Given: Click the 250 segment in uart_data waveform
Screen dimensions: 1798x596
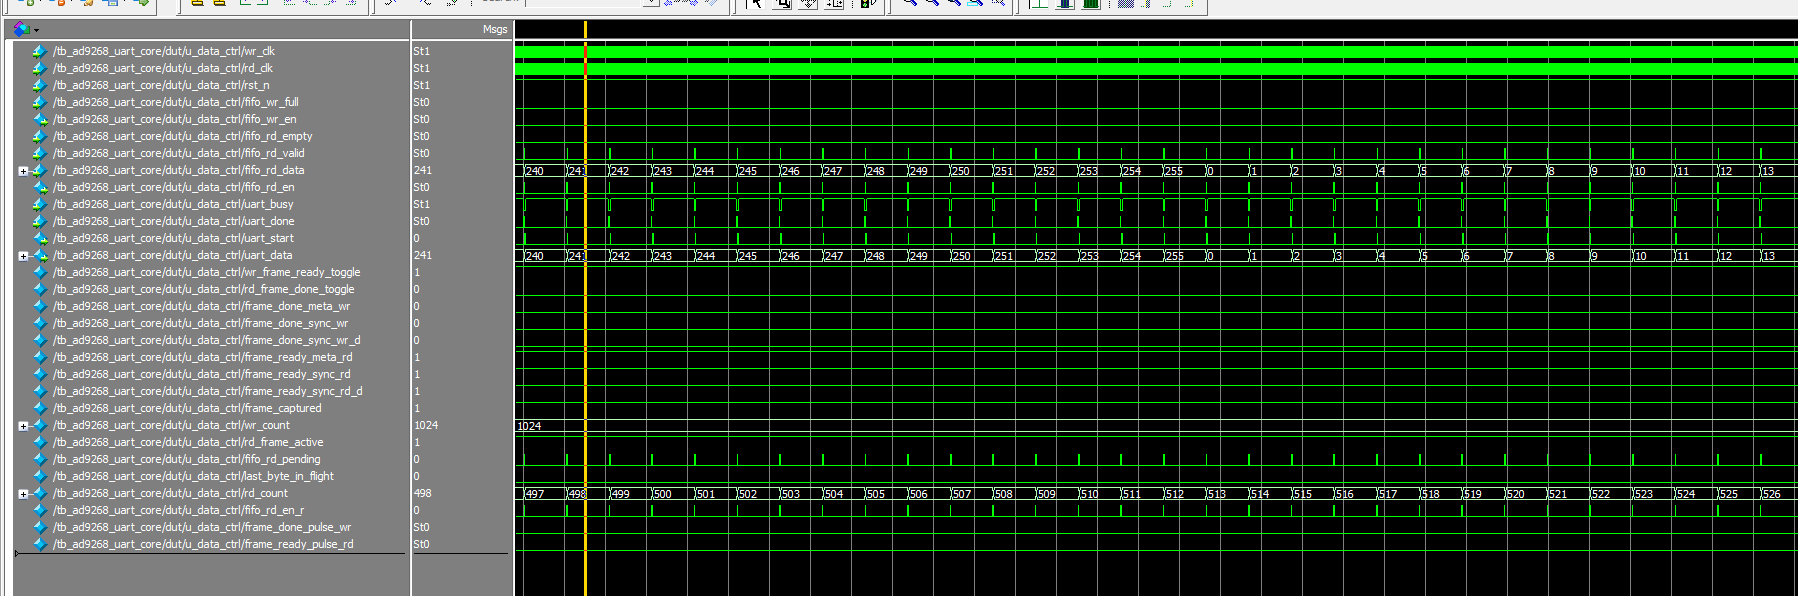Looking at the screenshot, I should [969, 256].
